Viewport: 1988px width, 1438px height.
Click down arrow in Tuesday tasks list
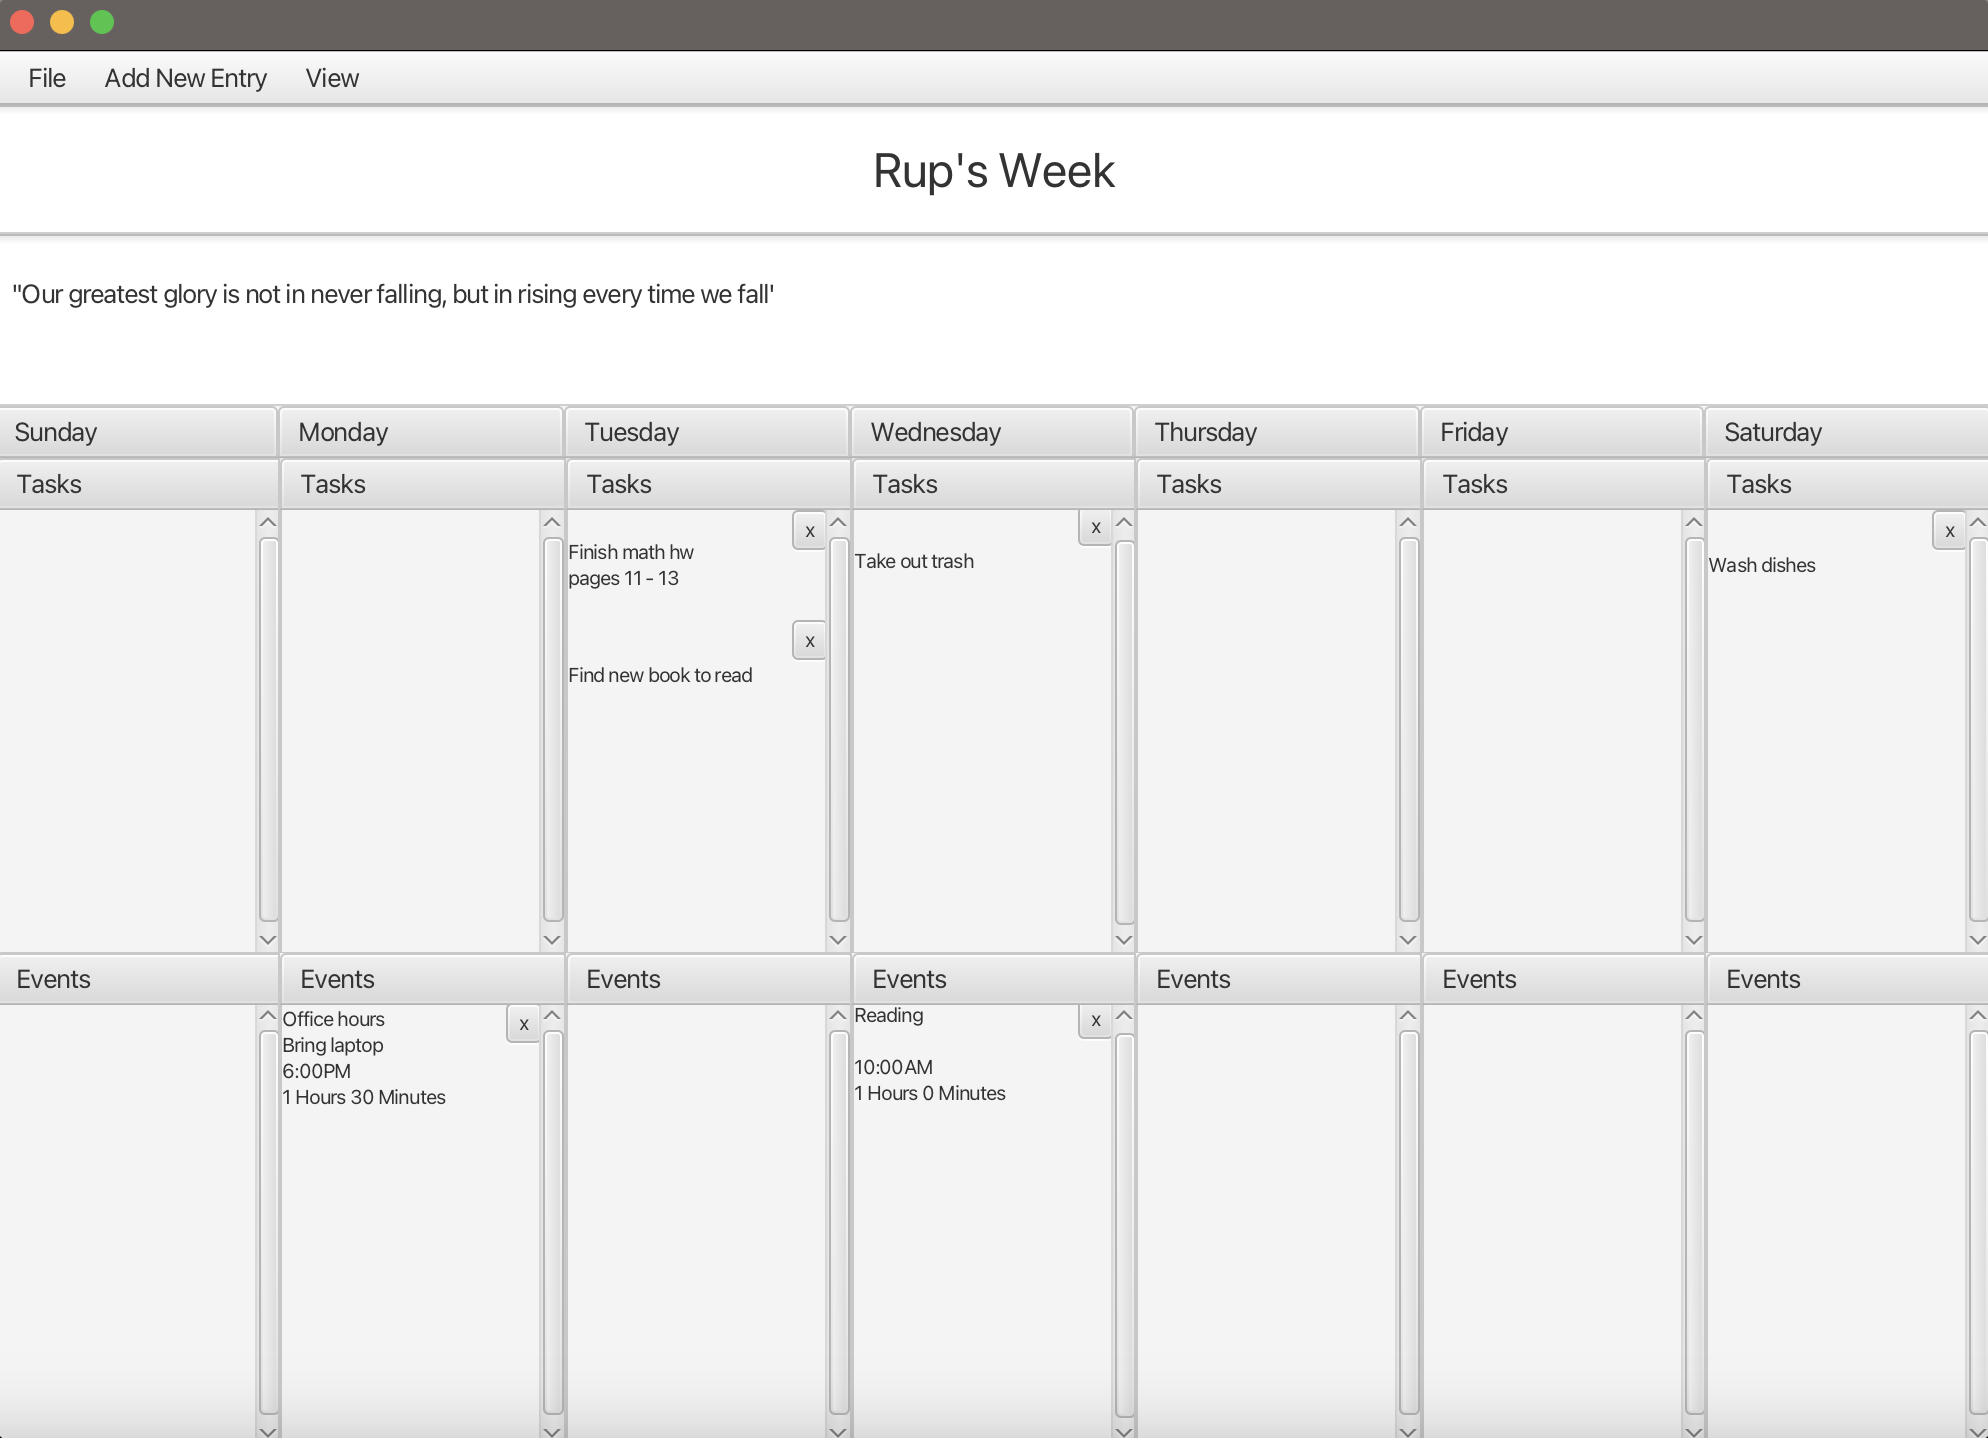(838, 940)
